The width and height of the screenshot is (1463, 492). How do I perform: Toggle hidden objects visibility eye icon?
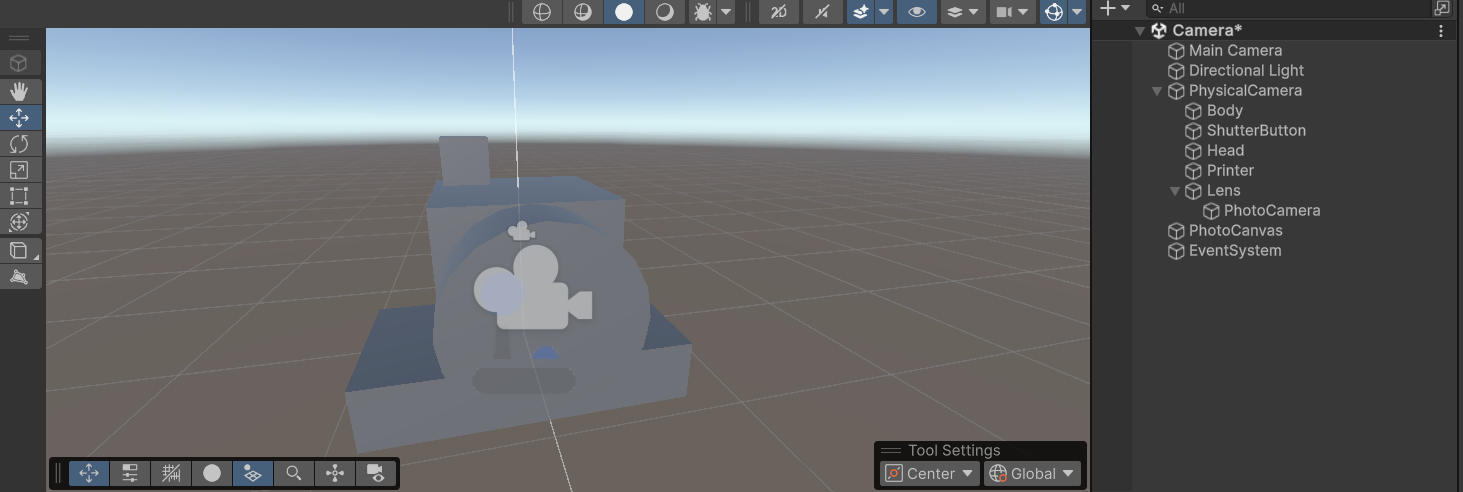pyautogui.click(x=917, y=12)
